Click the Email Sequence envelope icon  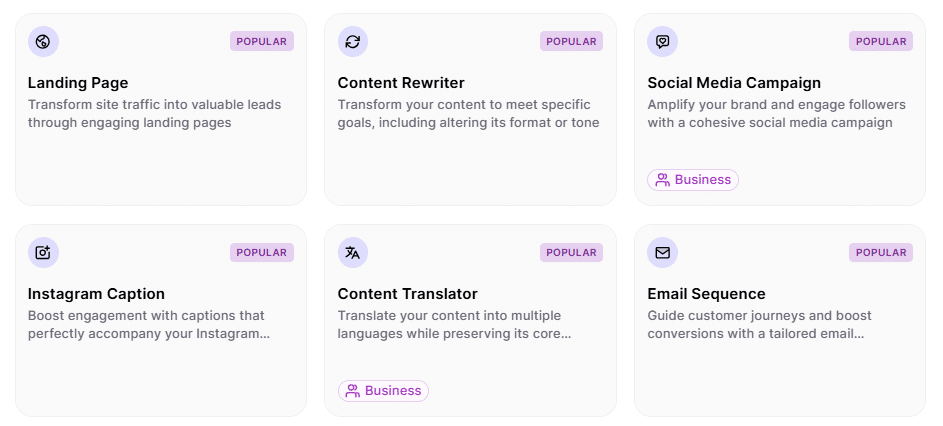(662, 253)
